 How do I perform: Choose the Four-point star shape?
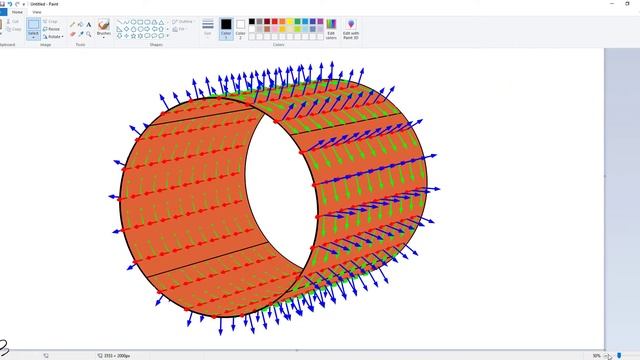point(126,36)
